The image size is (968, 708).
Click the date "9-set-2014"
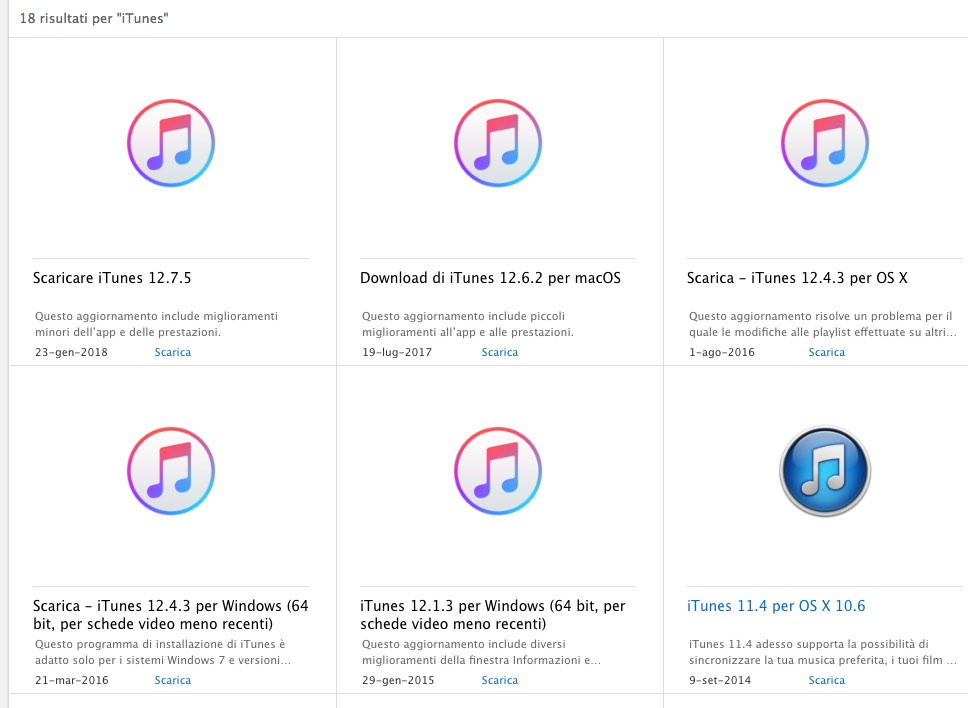tap(720, 680)
